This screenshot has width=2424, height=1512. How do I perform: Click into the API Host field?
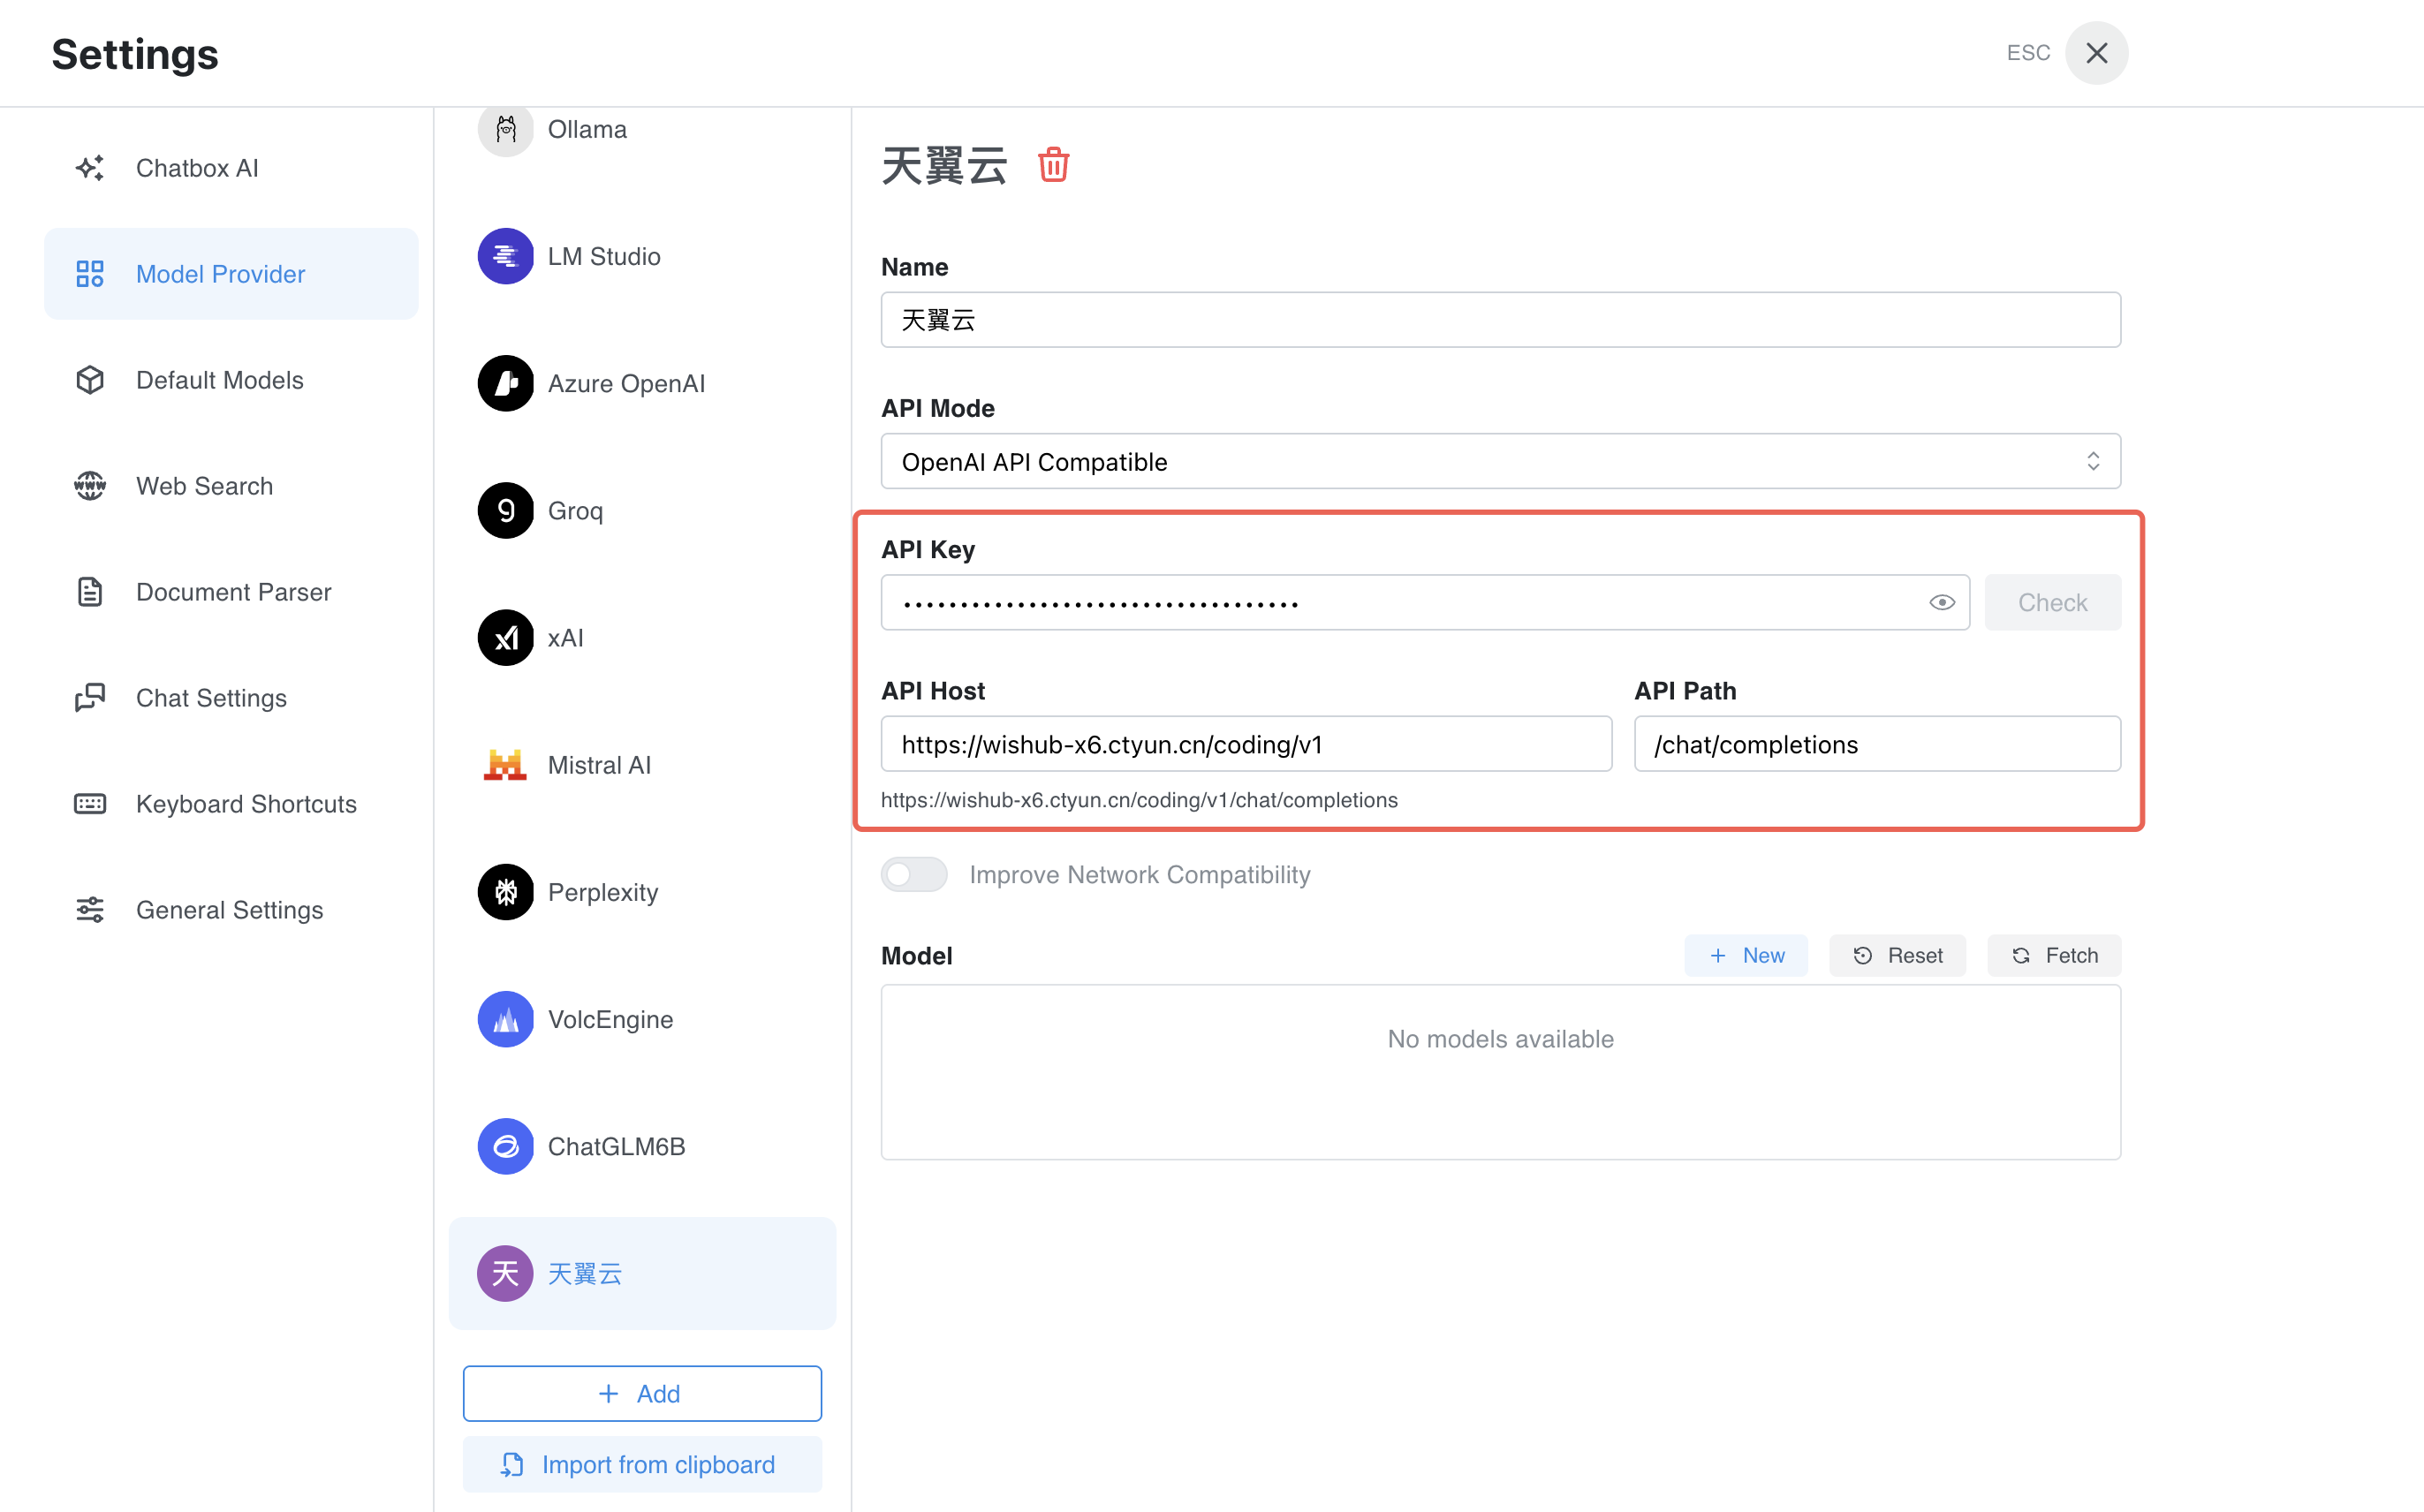(x=1245, y=744)
